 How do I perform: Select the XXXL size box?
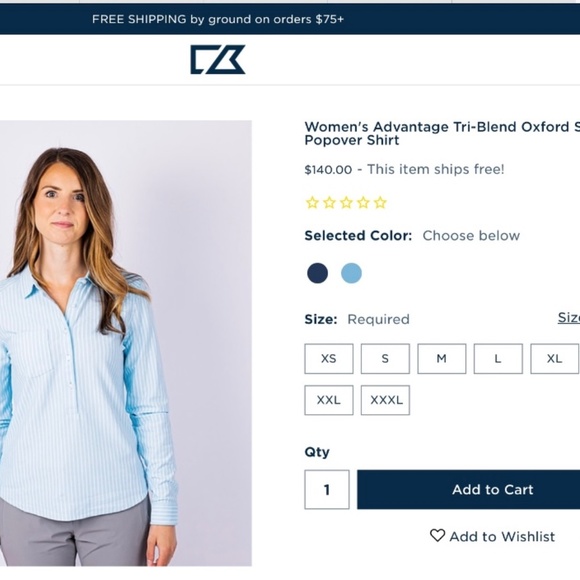(385, 400)
